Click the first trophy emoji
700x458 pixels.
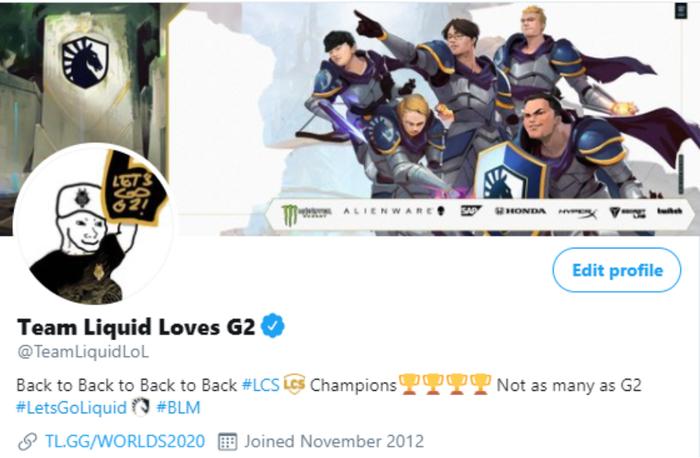coord(409,384)
